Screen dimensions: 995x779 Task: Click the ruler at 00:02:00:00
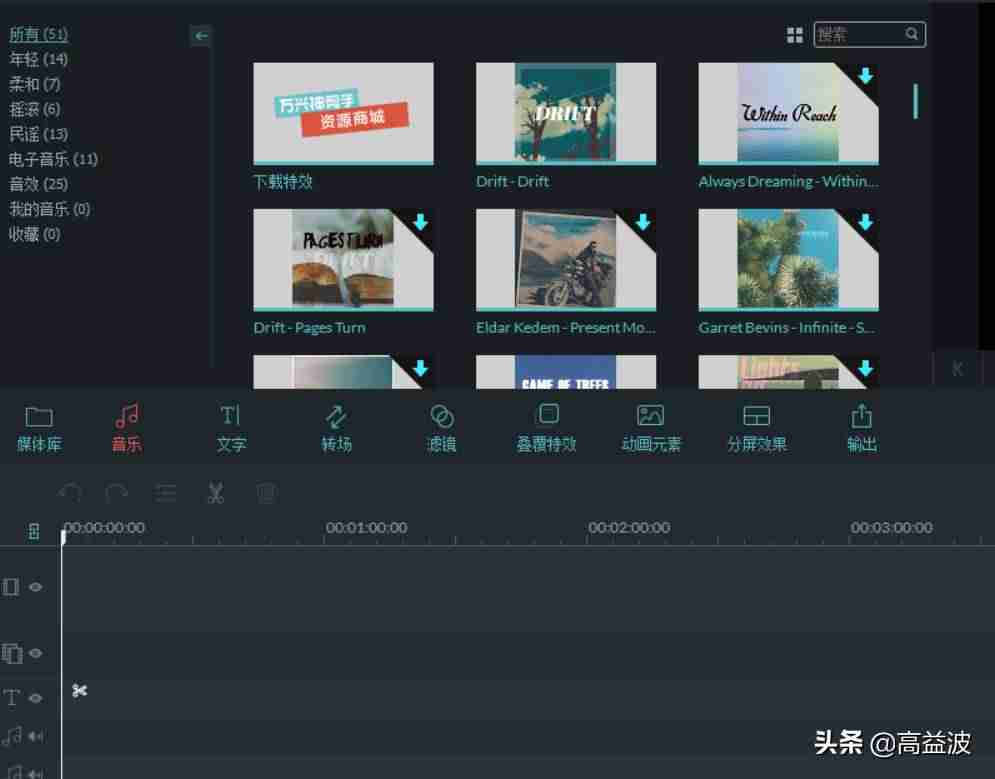(x=629, y=528)
